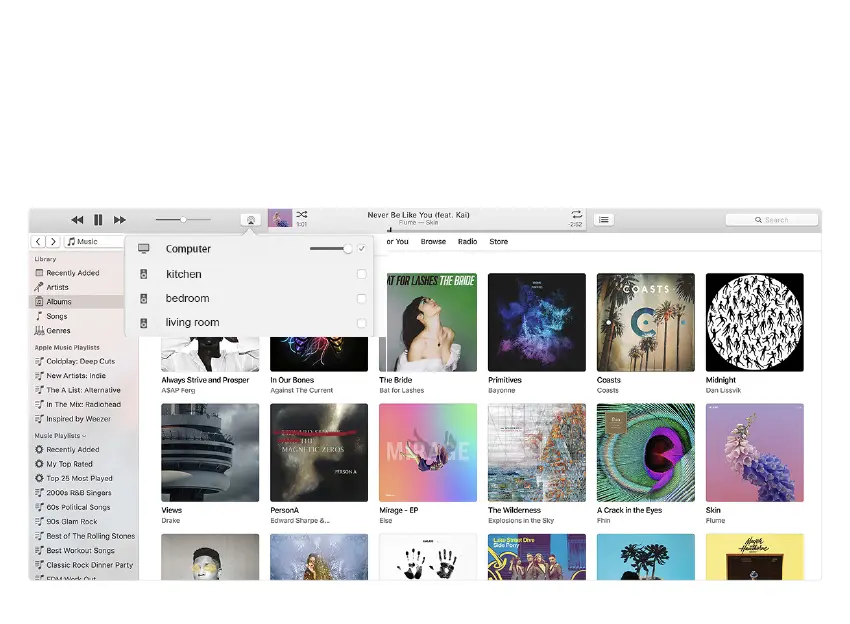The image size is (850, 624).
Task: Open Genres in the Library sidebar
Action: tap(58, 331)
